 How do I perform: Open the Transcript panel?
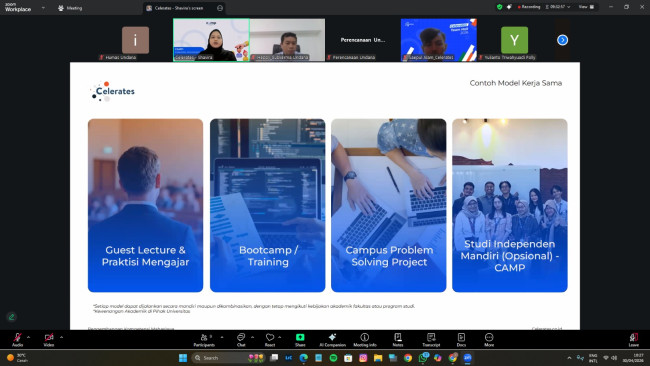click(x=431, y=339)
